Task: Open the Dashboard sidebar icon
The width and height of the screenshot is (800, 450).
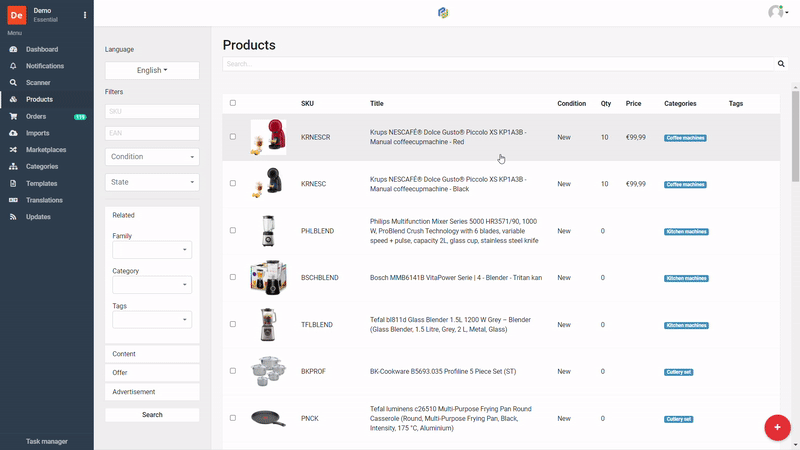Action: click(x=13, y=49)
